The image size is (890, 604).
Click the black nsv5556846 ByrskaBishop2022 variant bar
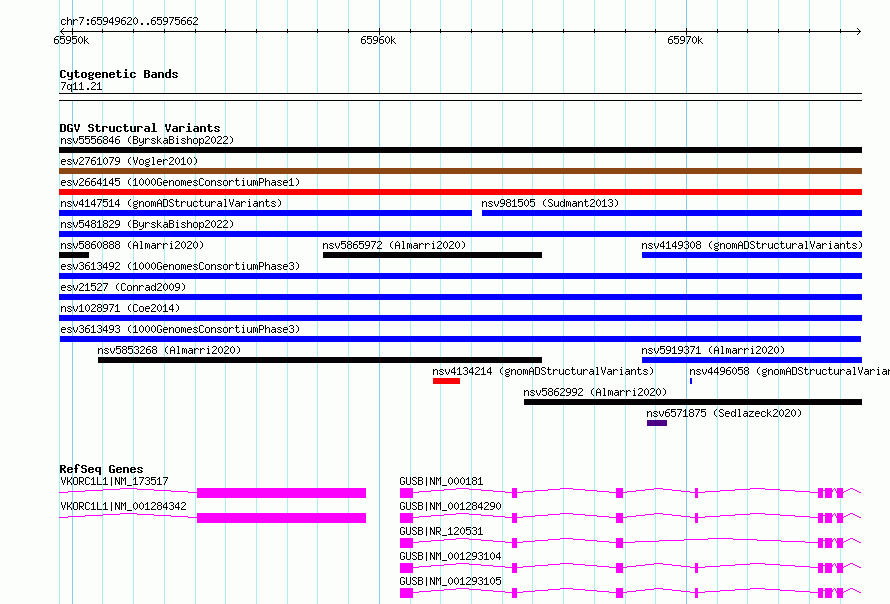point(460,150)
